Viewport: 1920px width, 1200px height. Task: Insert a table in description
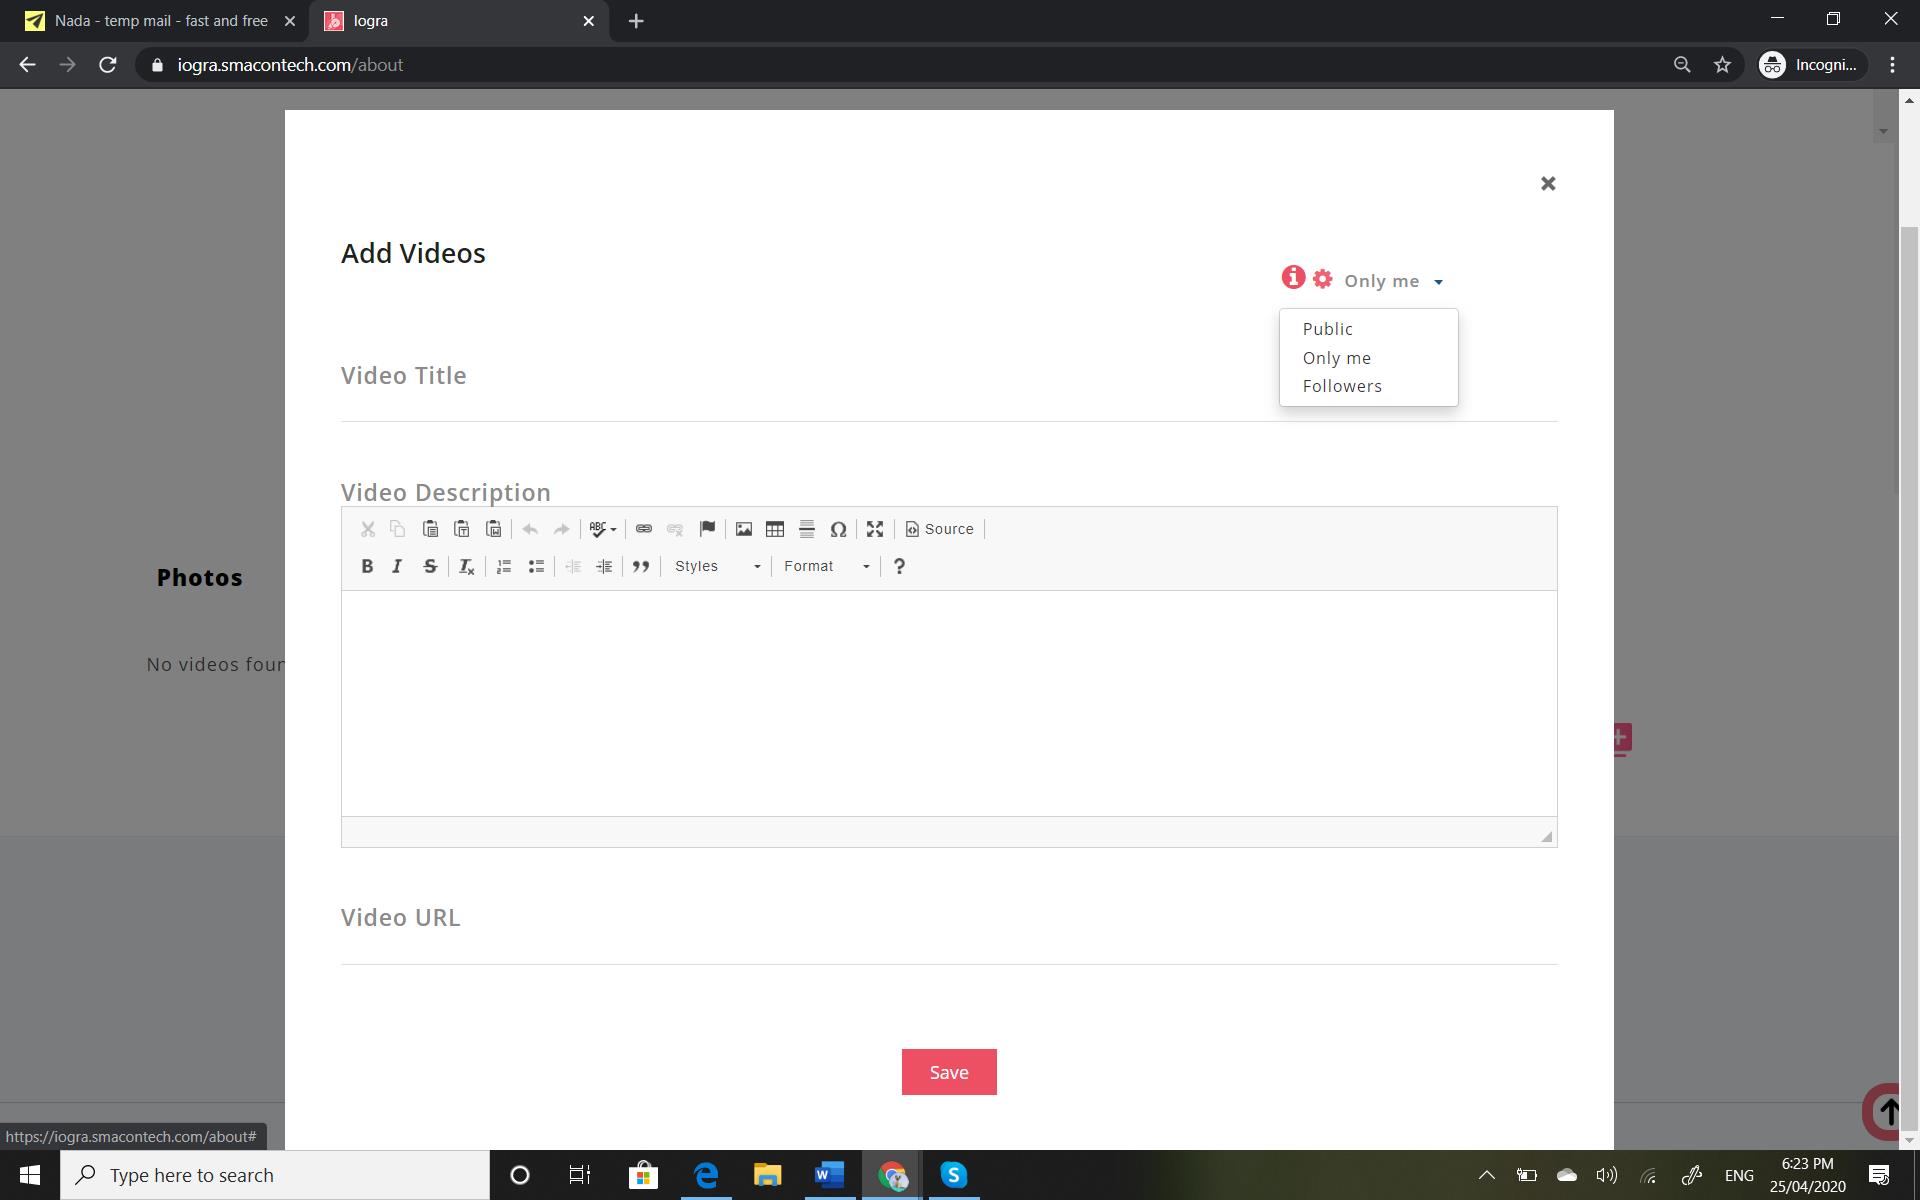coord(775,529)
